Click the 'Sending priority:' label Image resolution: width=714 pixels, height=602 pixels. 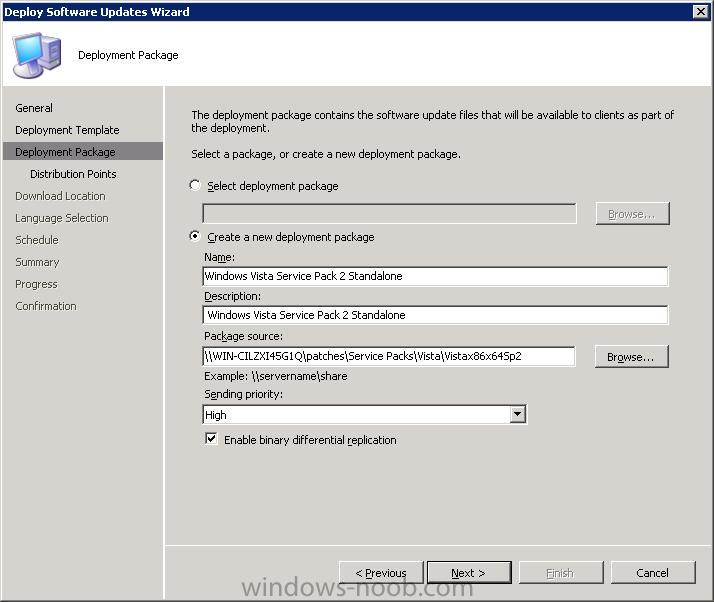click(x=243, y=394)
